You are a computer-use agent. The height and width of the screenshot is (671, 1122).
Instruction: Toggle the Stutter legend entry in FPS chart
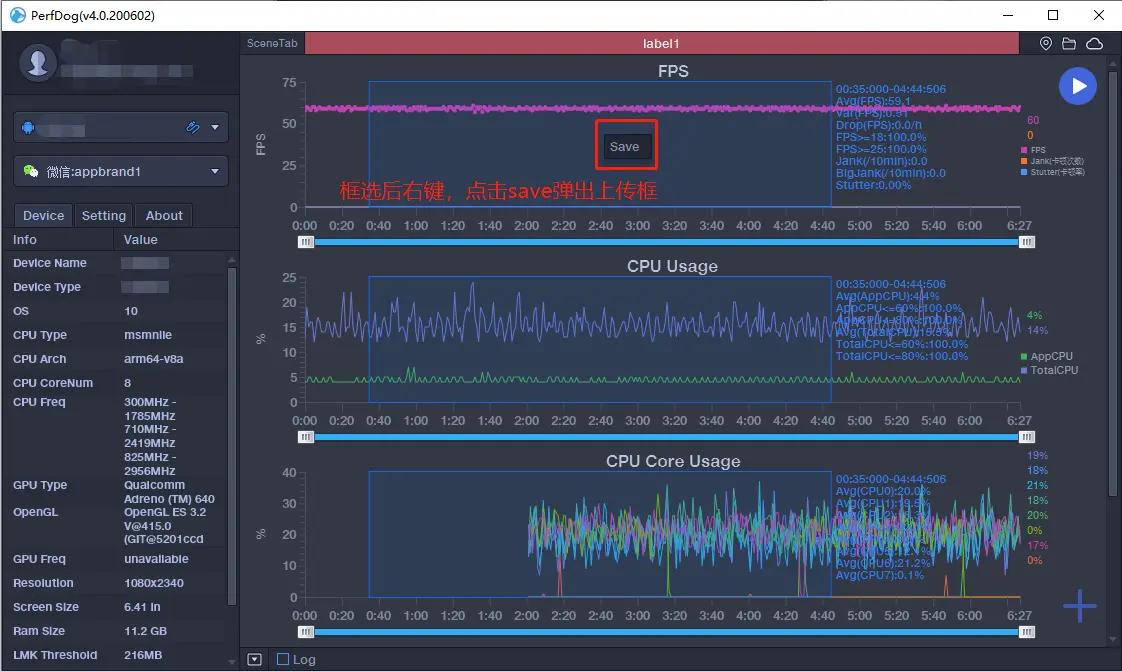(x=1053, y=172)
